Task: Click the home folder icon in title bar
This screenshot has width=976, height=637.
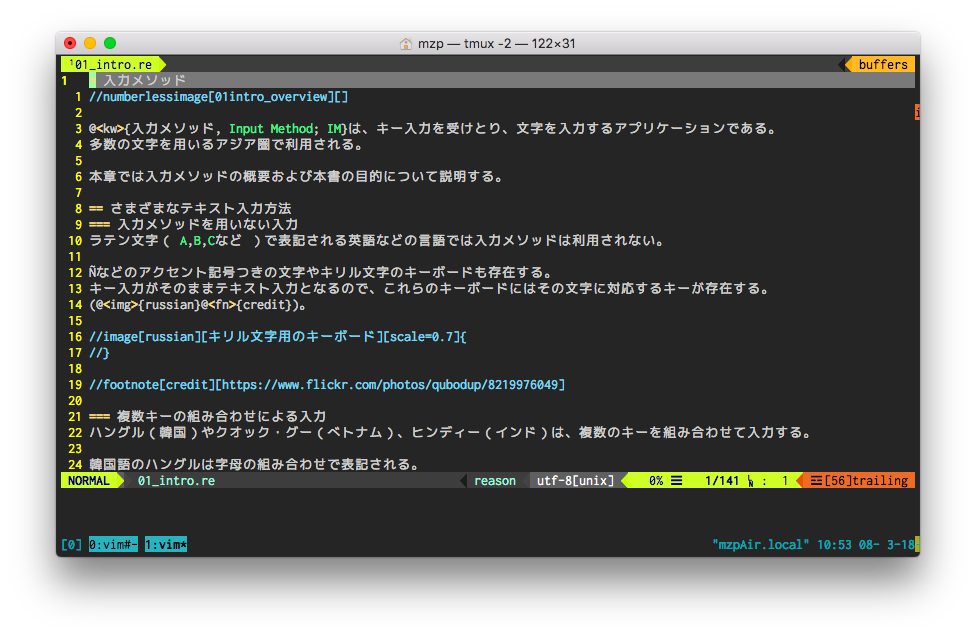Action: (x=406, y=44)
